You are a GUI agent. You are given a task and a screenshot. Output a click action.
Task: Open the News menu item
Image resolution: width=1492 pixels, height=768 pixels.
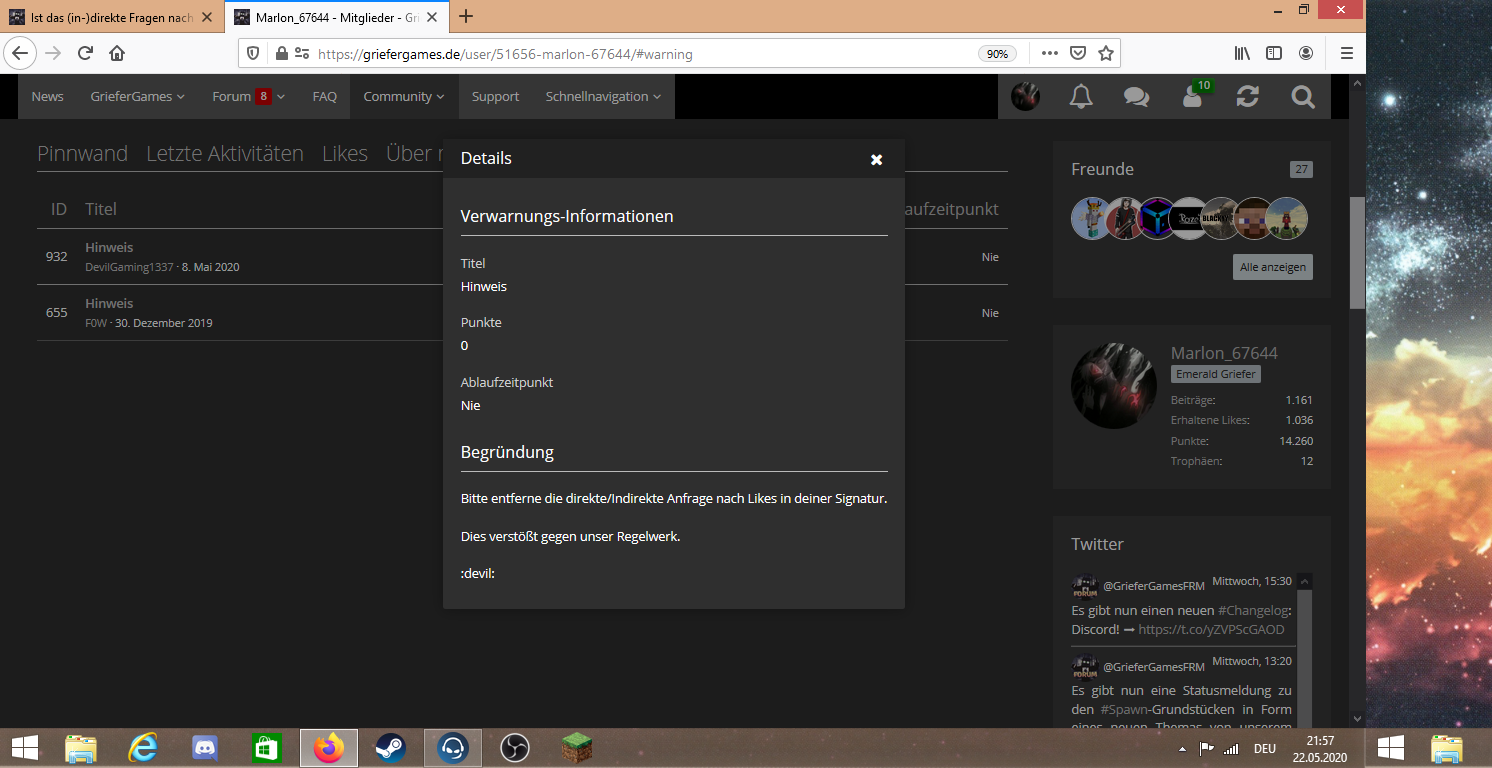click(x=47, y=97)
